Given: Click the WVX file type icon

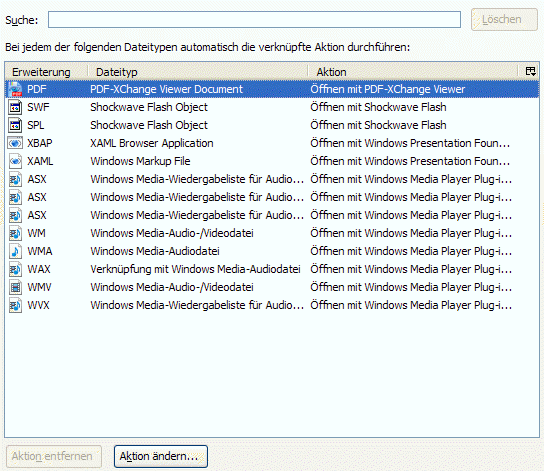Looking at the screenshot, I should pos(15,306).
